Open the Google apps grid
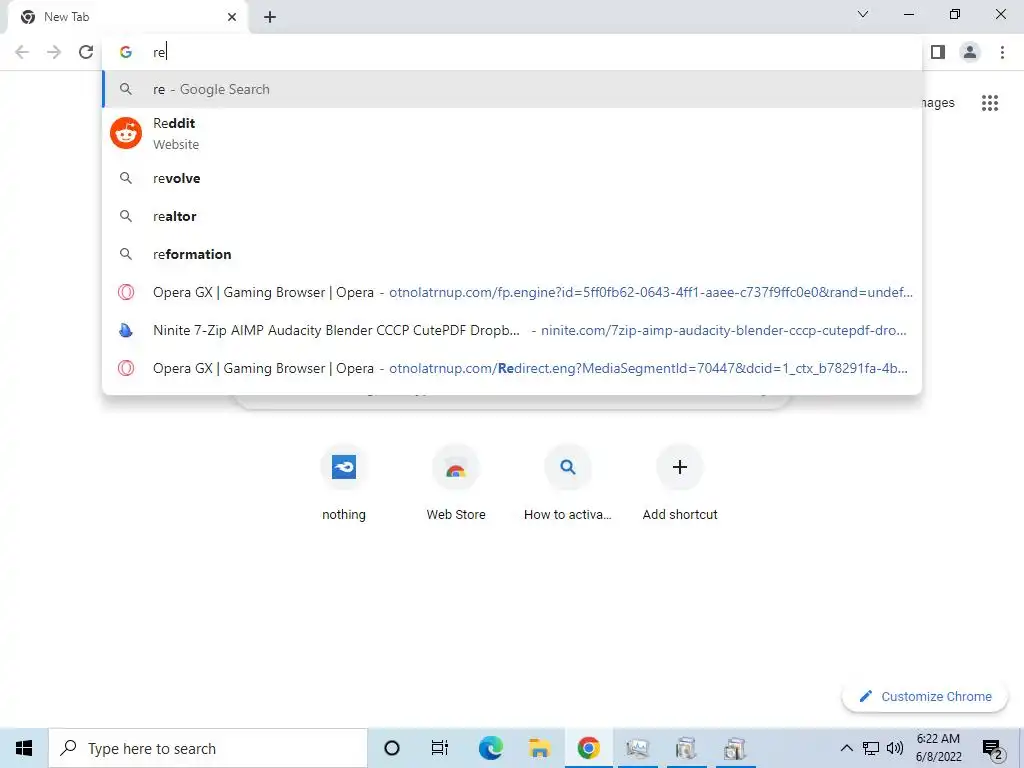Screen dimensions: 1024x768 (990, 103)
